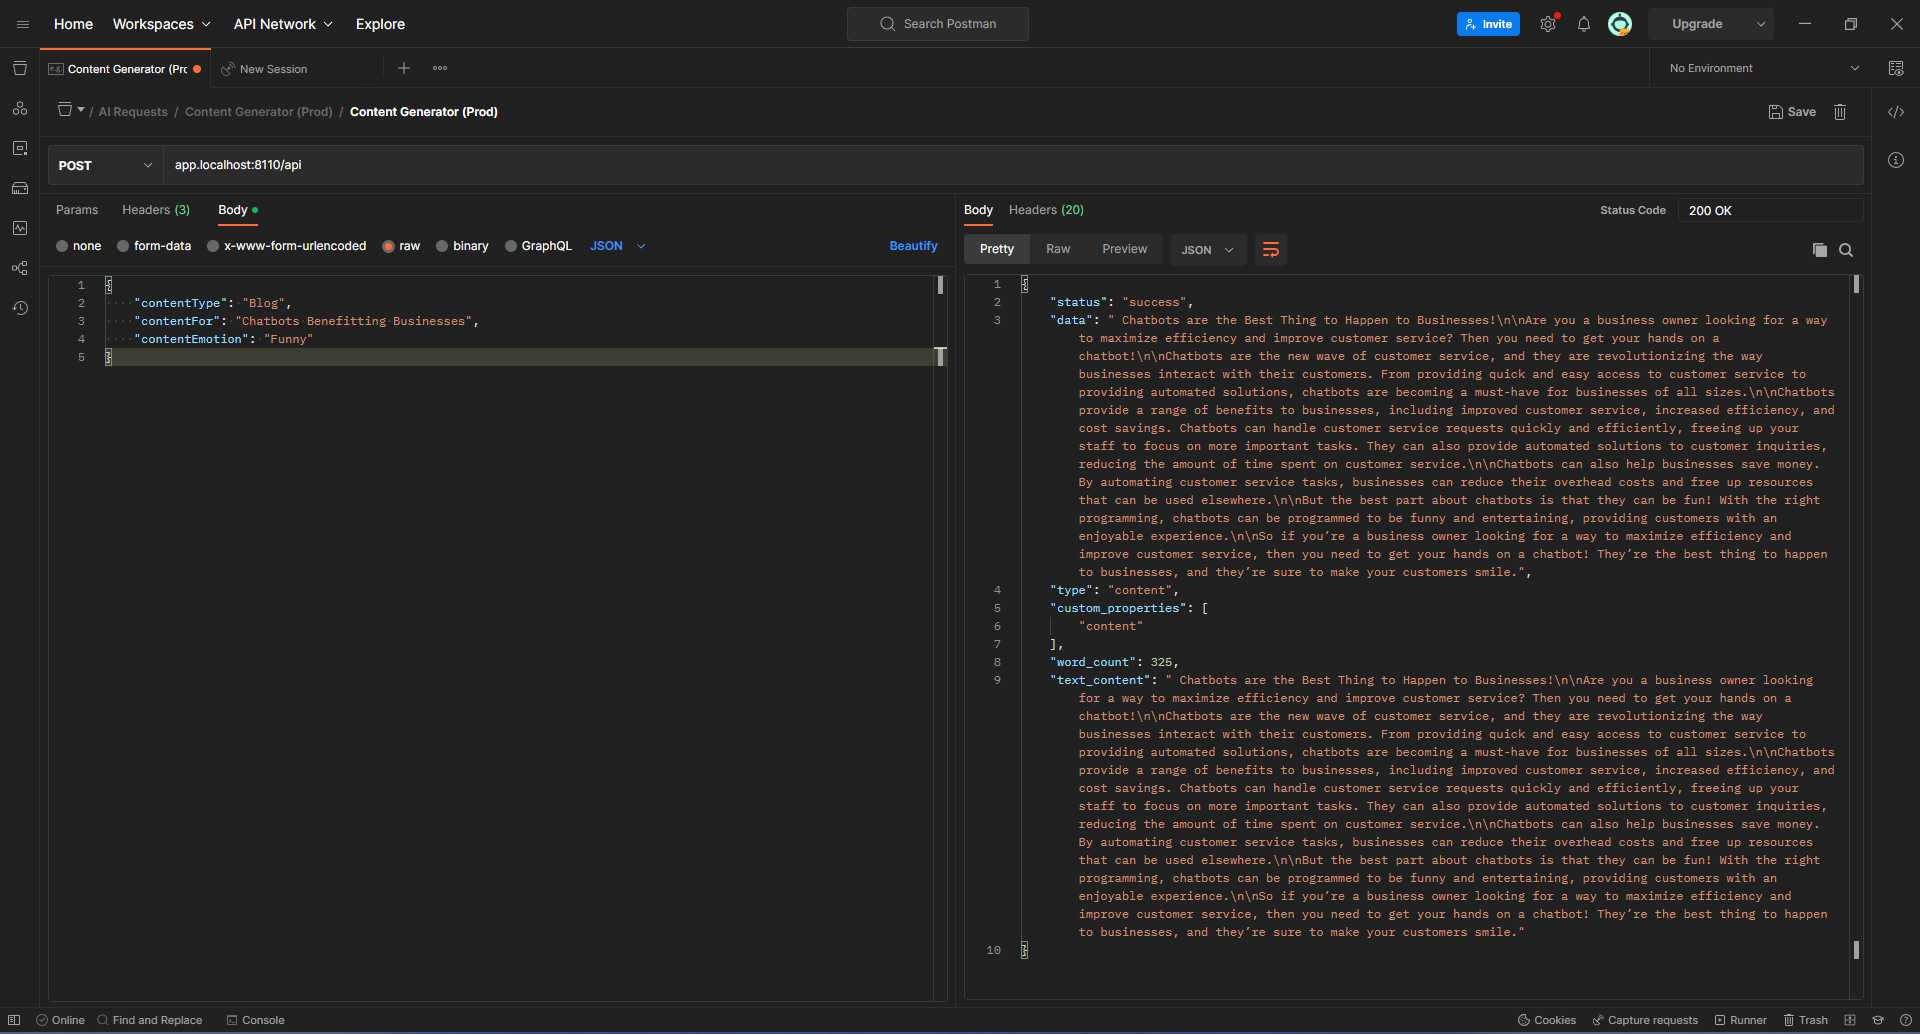Click the request URL input field
This screenshot has width=1920, height=1034.
(1013, 165)
